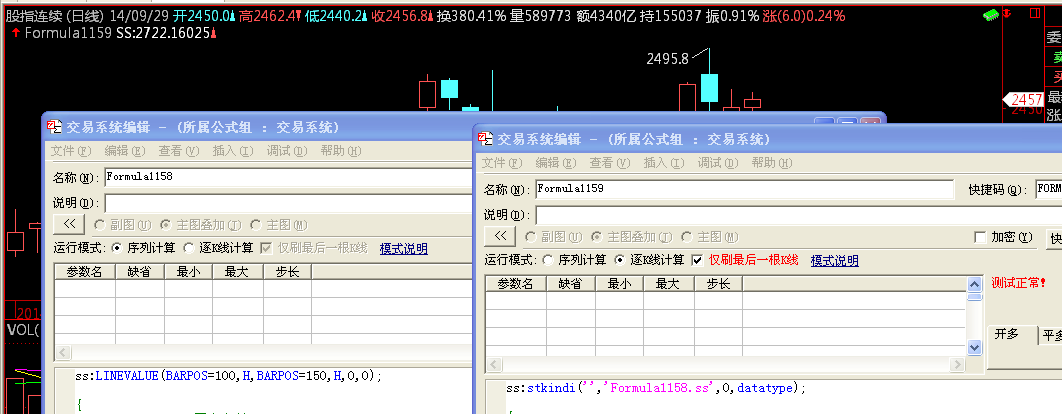Select 主图 radio in Formula1158 window

(255, 225)
